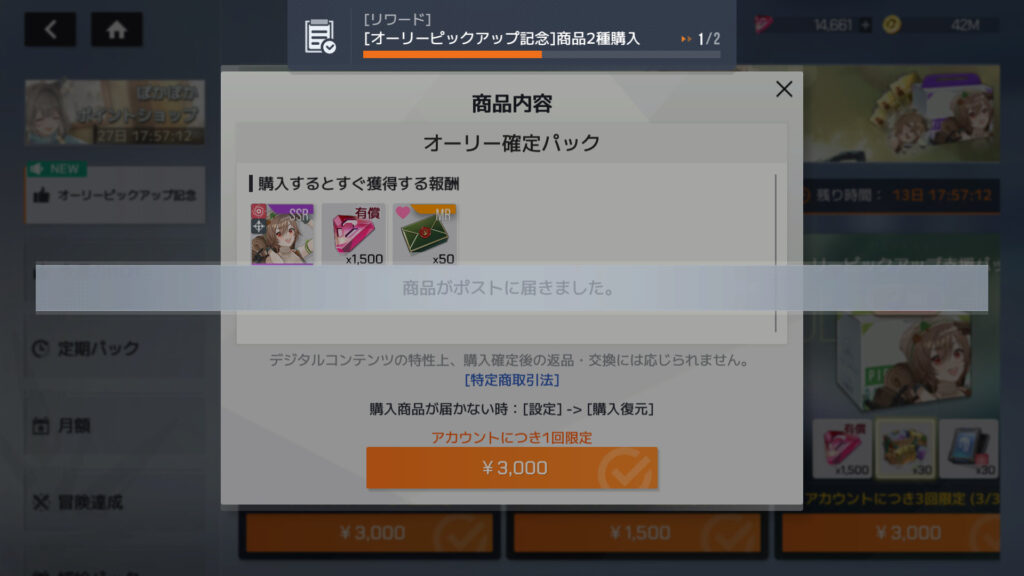Open the point shop banner thumbnail
1024x576 pixels.
click(115, 112)
